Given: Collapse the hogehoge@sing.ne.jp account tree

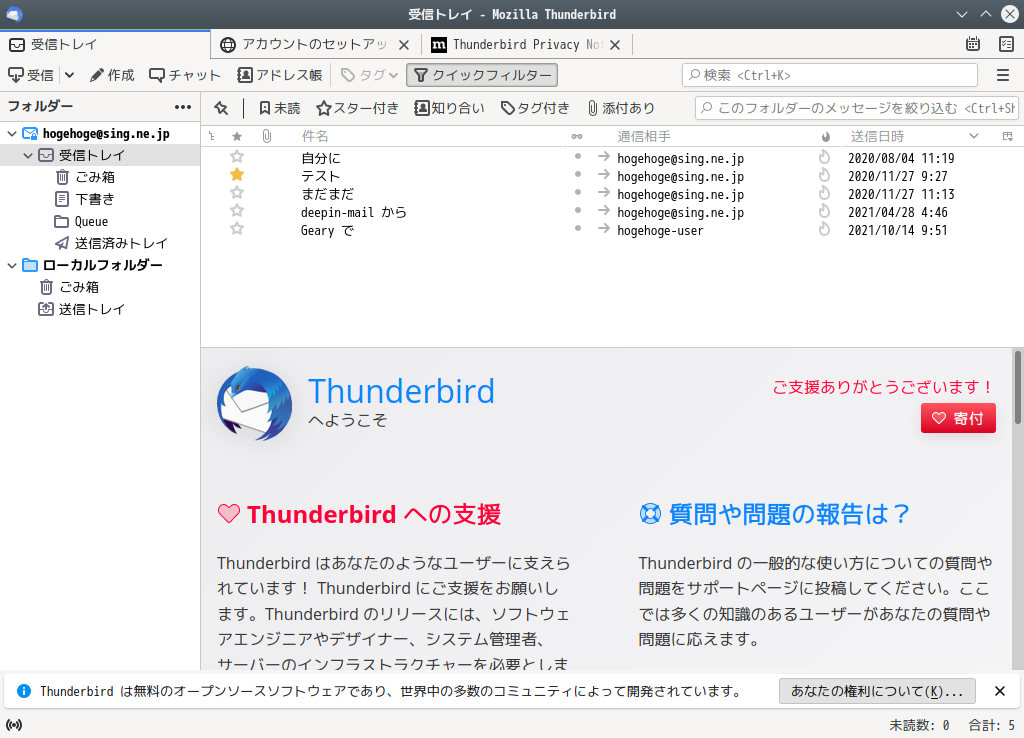Looking at the screenshot, I should pyautogui.click(x=12, y=134).
